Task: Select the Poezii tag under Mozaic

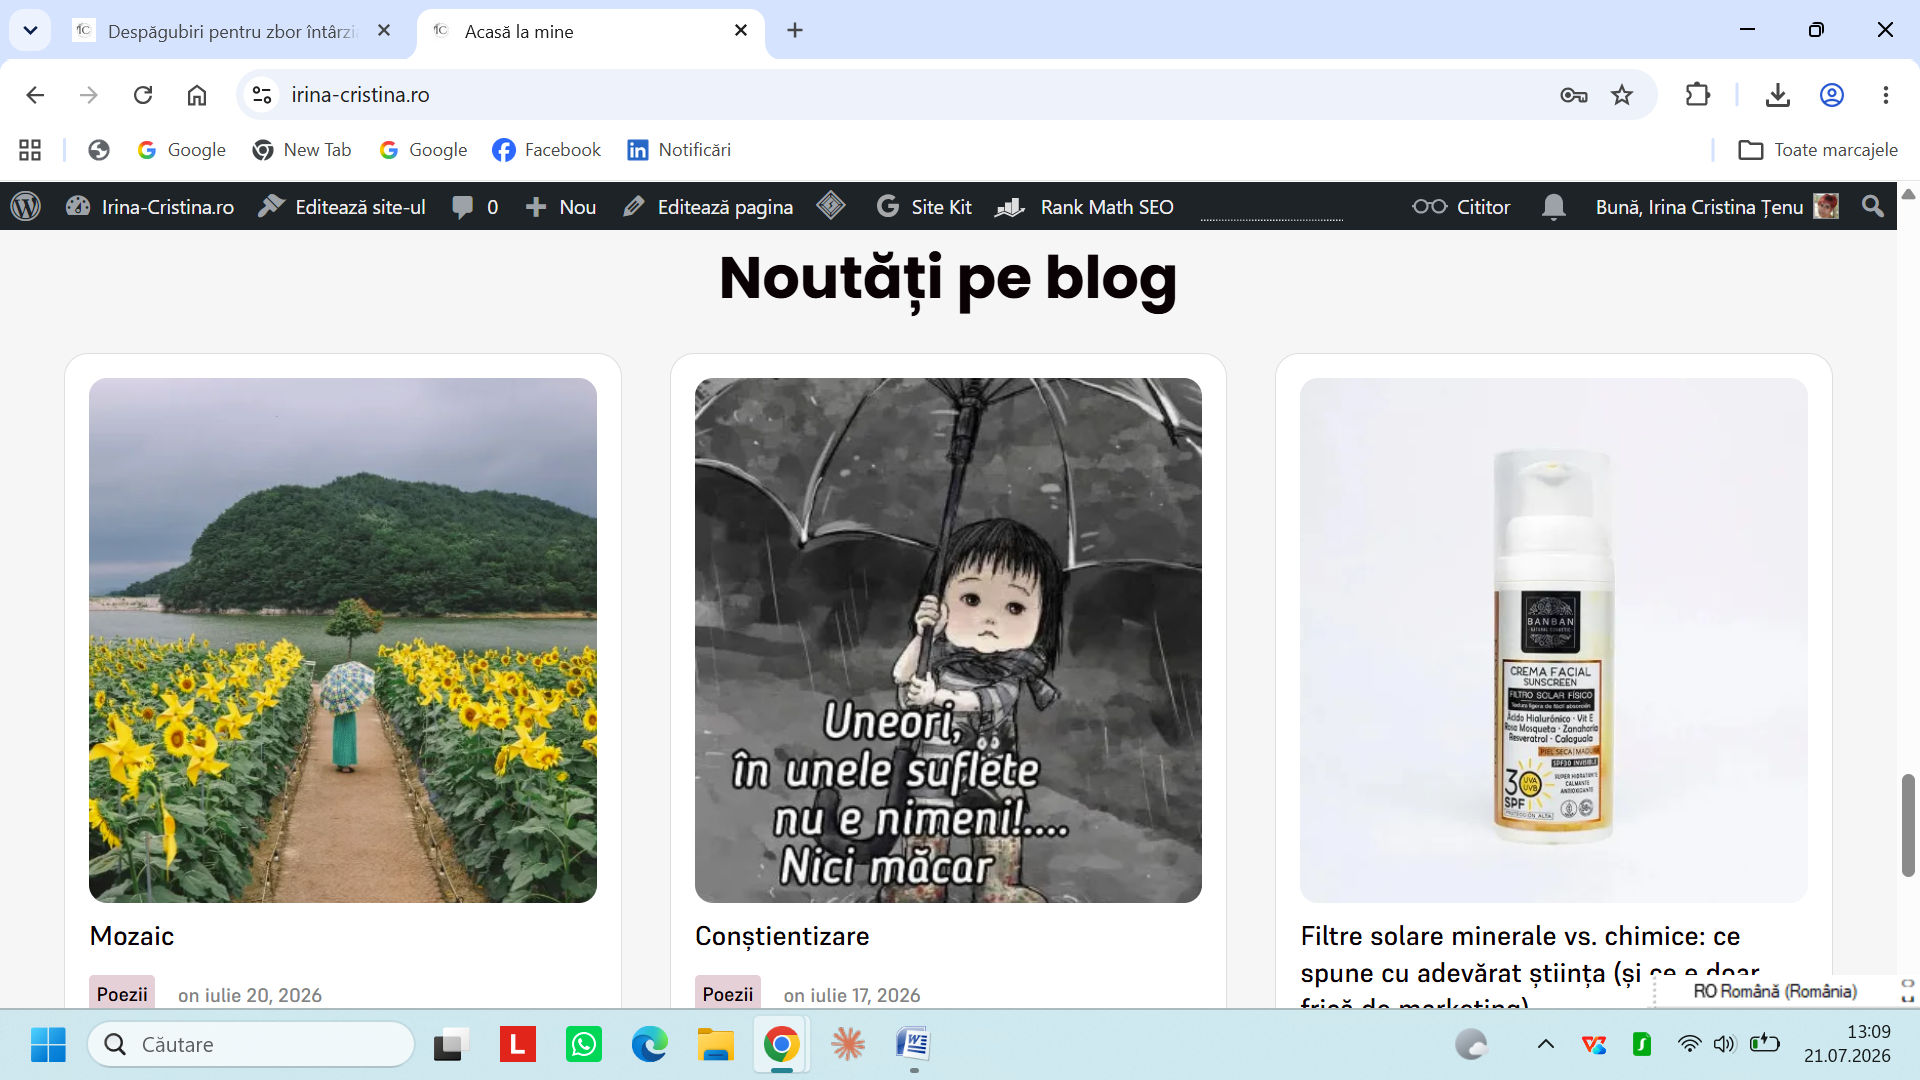Action: coord(122,994)
